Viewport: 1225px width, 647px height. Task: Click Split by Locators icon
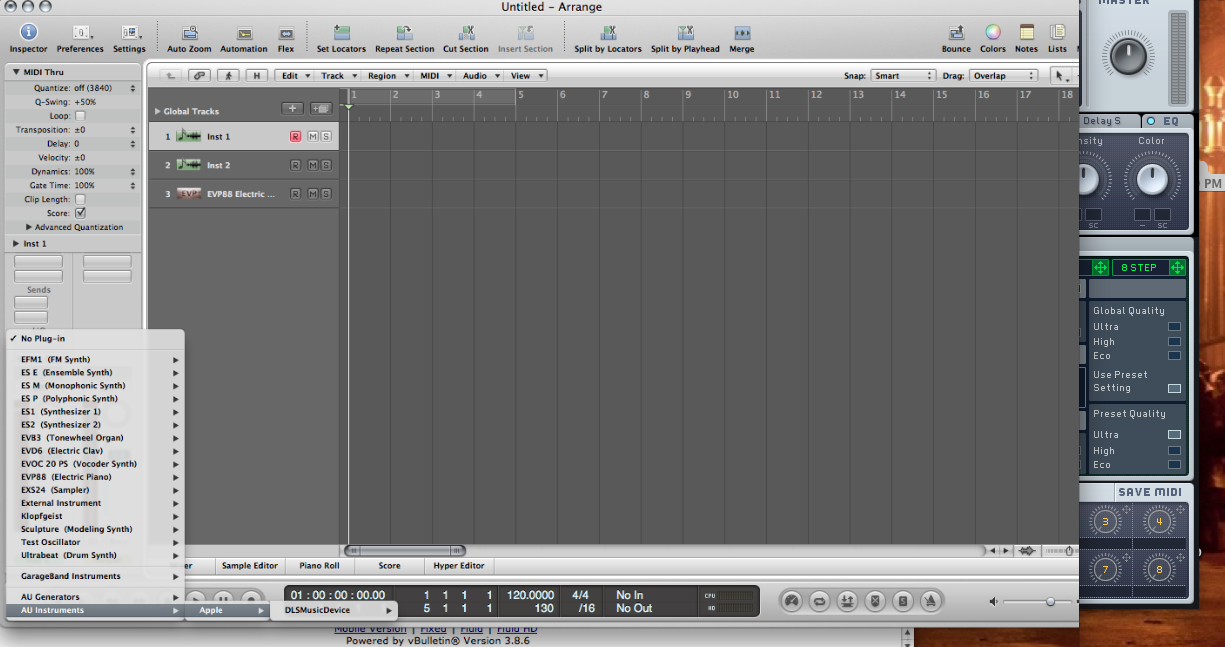tap(608, 33)
